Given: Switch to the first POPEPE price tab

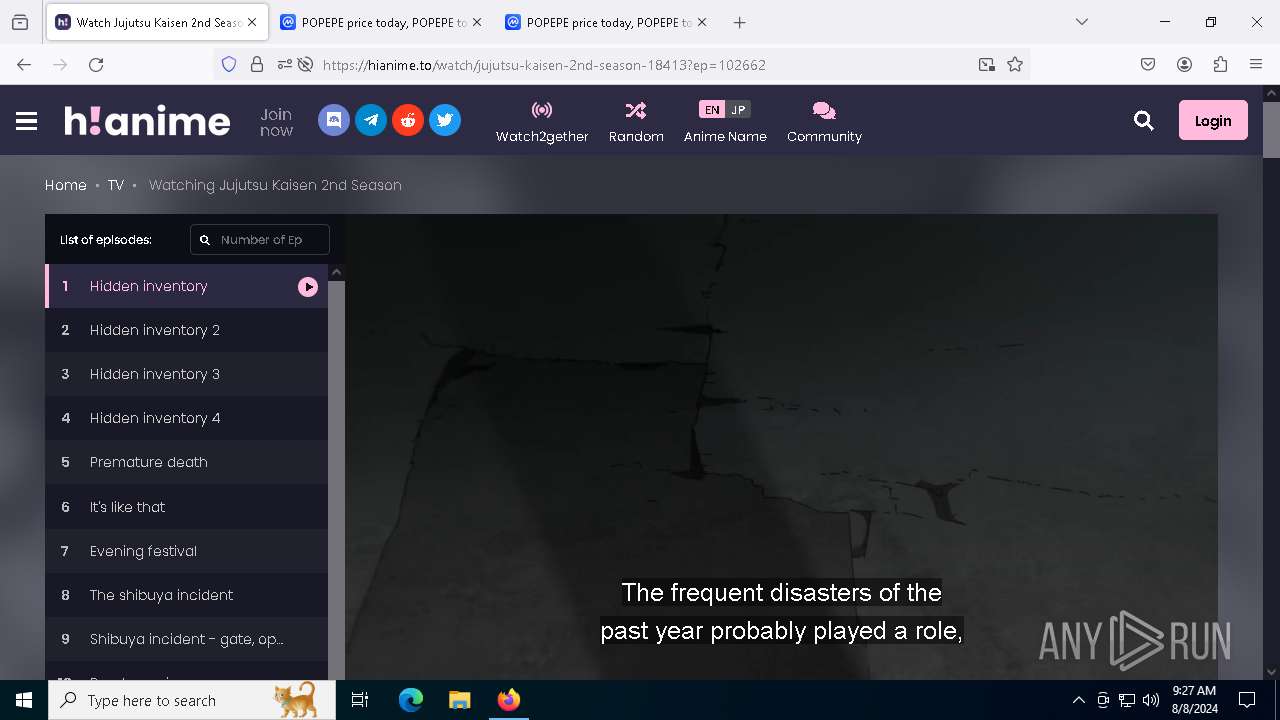Looking at the screenshot, I should click(373, 22).
